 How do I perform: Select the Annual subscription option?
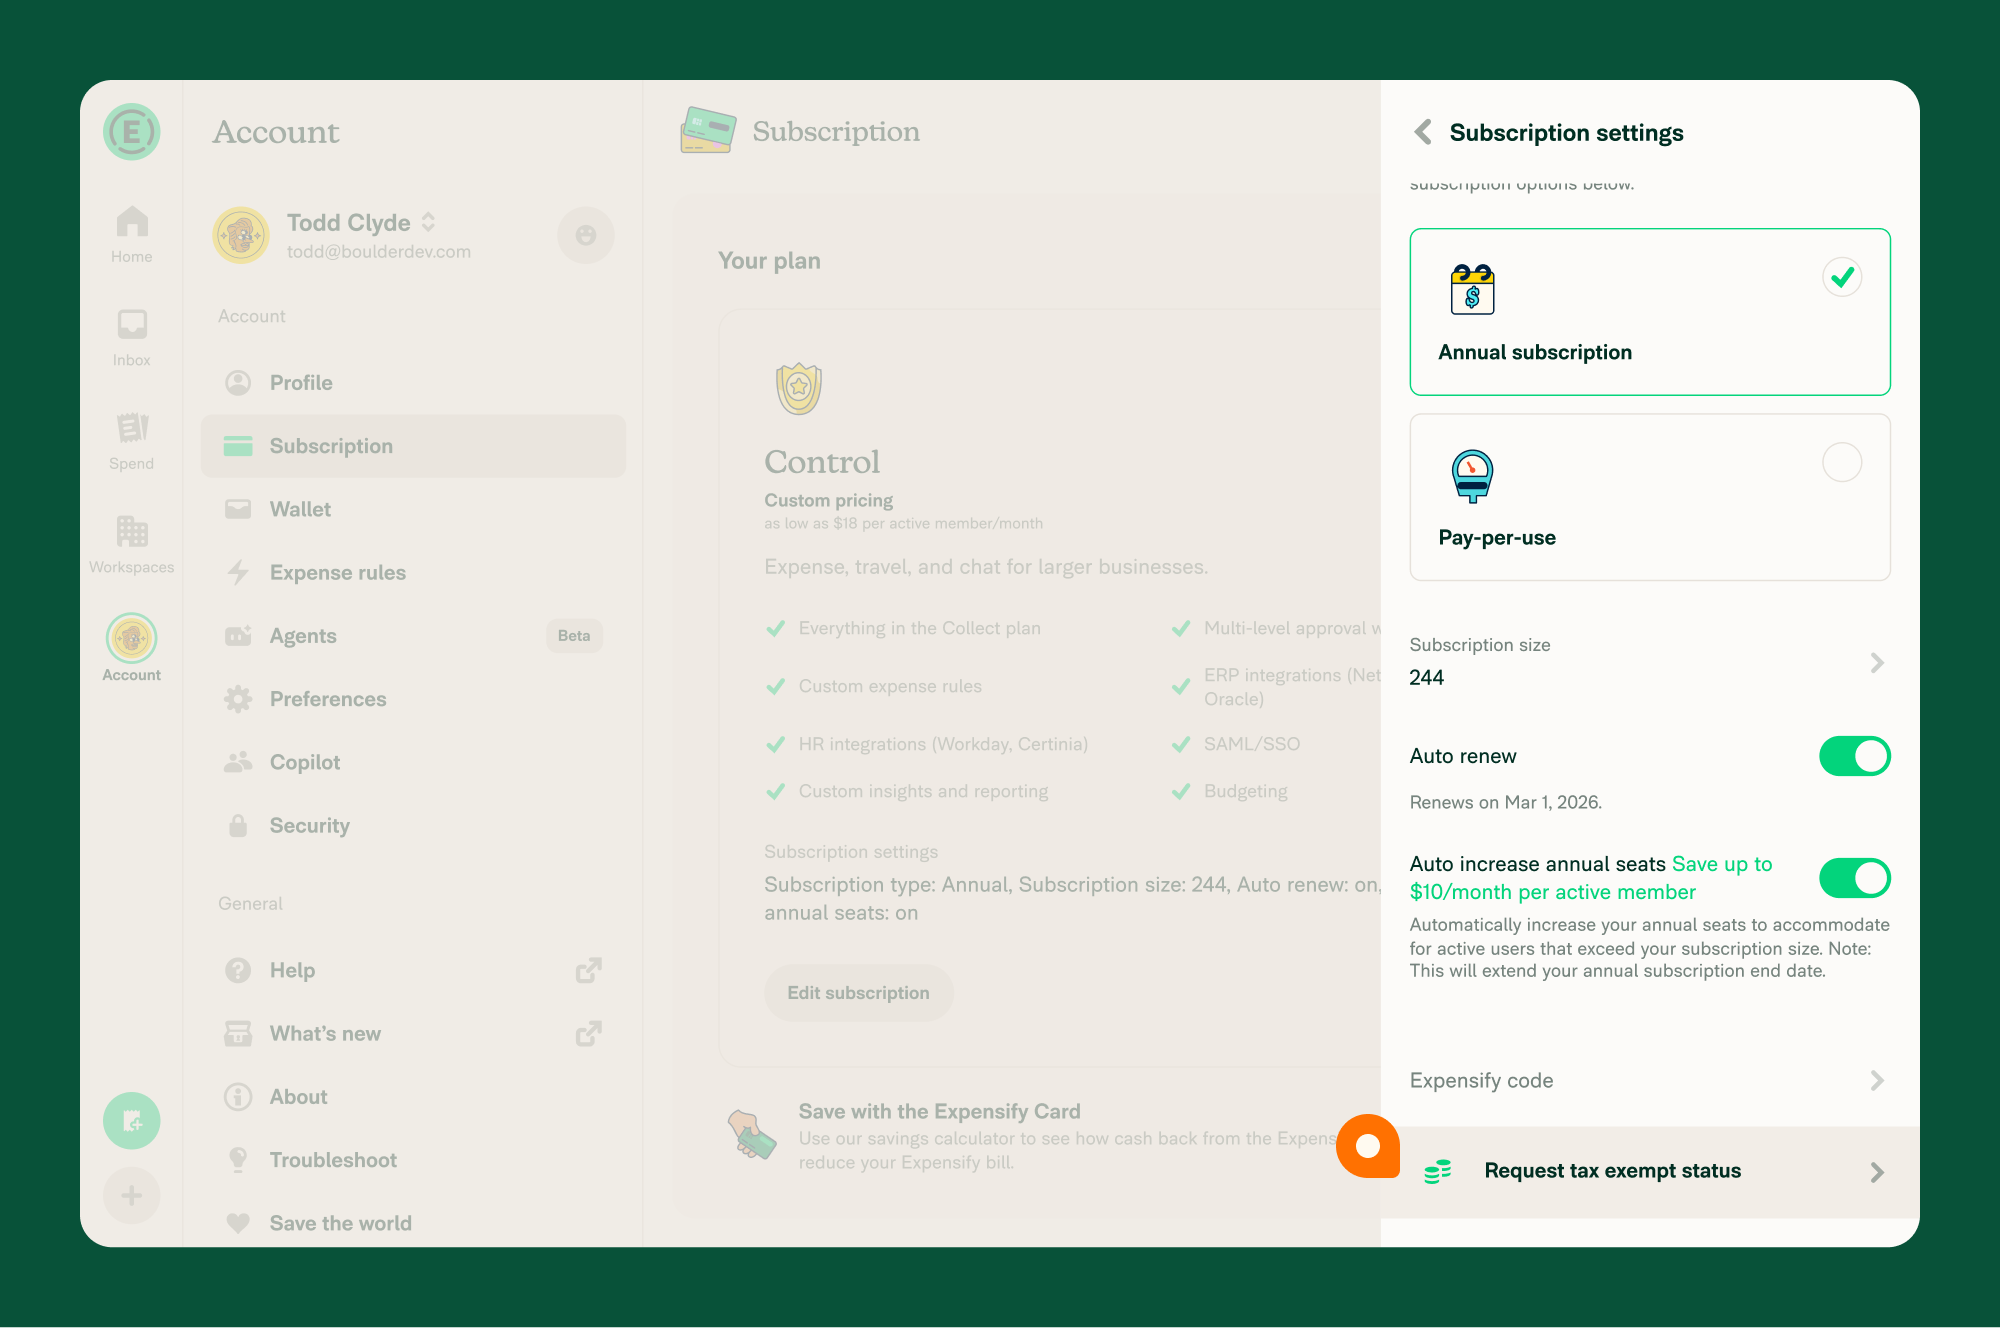(x=1650, y=312)
